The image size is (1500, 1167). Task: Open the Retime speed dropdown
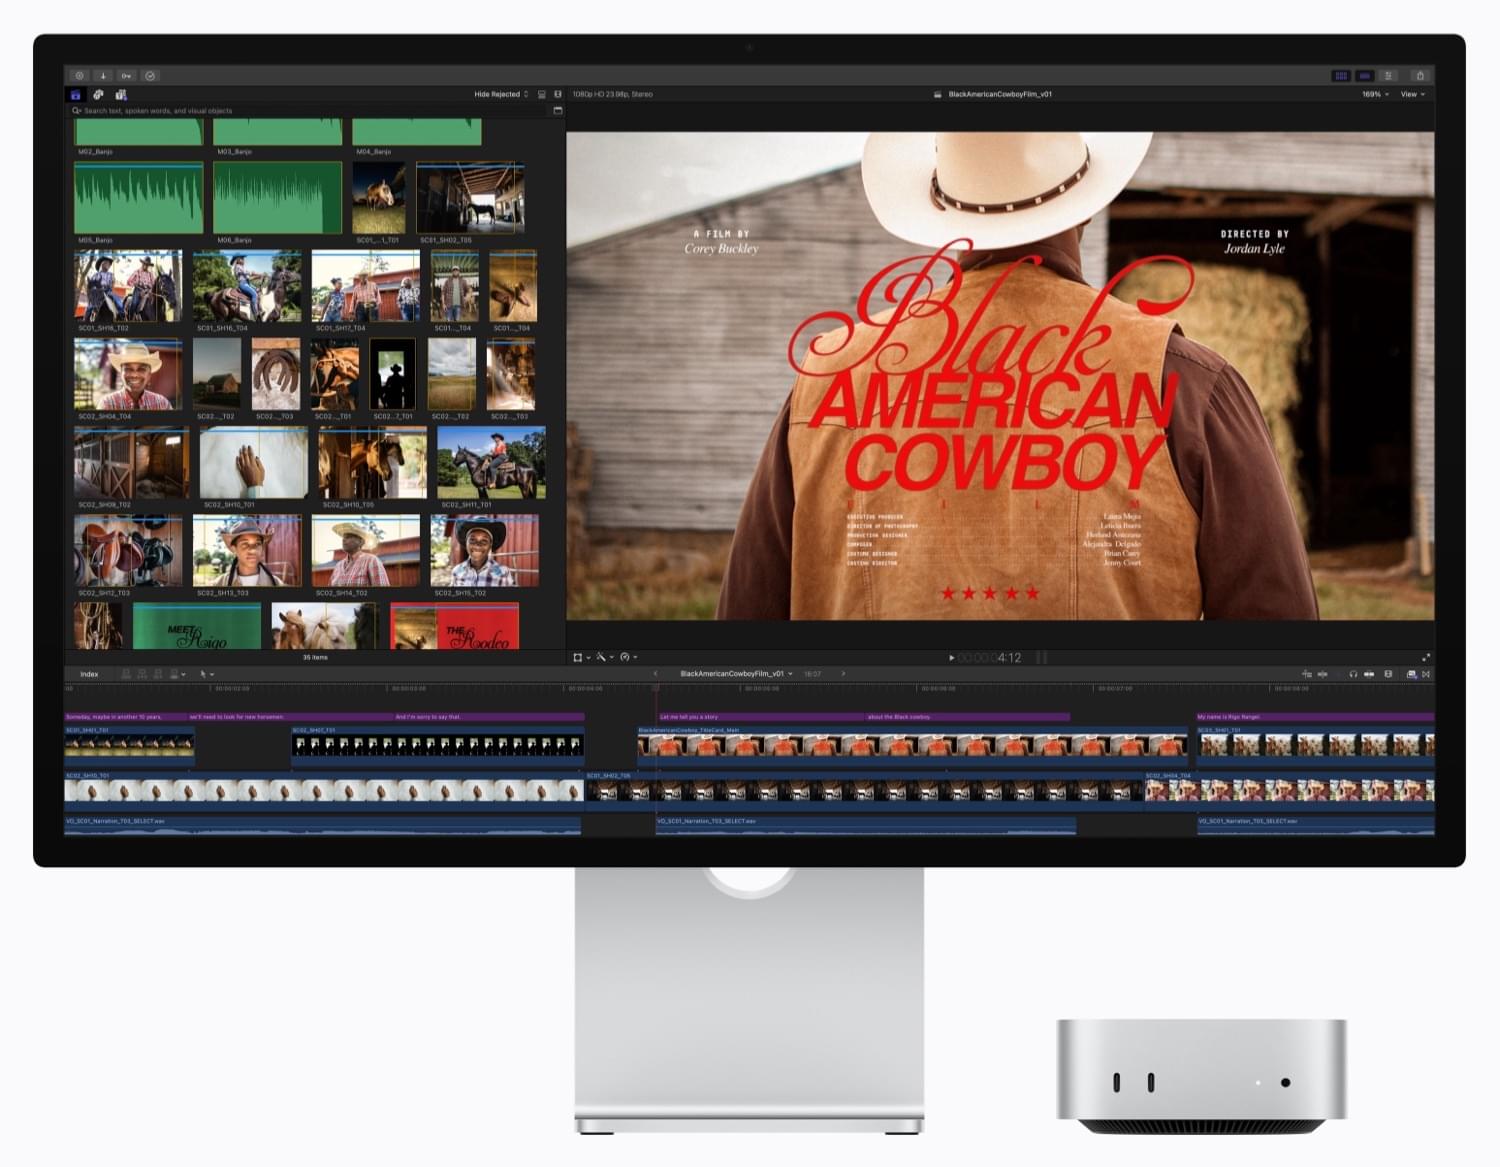pos(629,657)
